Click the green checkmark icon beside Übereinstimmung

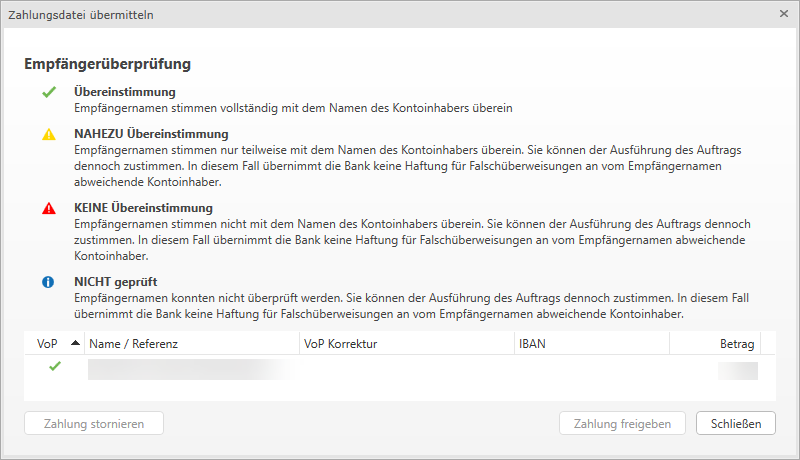48,92
